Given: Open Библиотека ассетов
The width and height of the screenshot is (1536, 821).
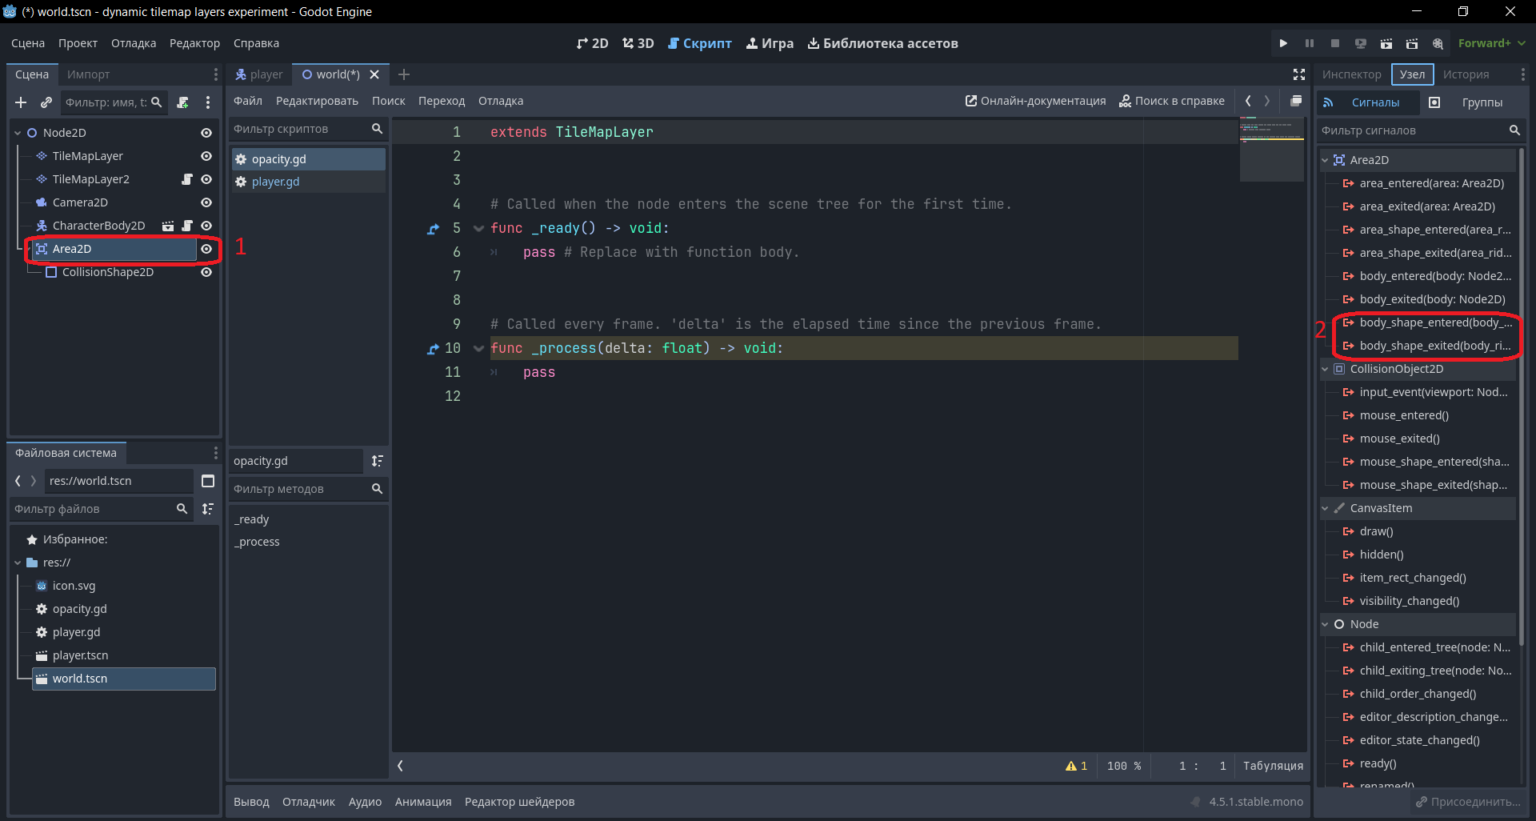Looking at the screenshot, I should tap(883, 43).
